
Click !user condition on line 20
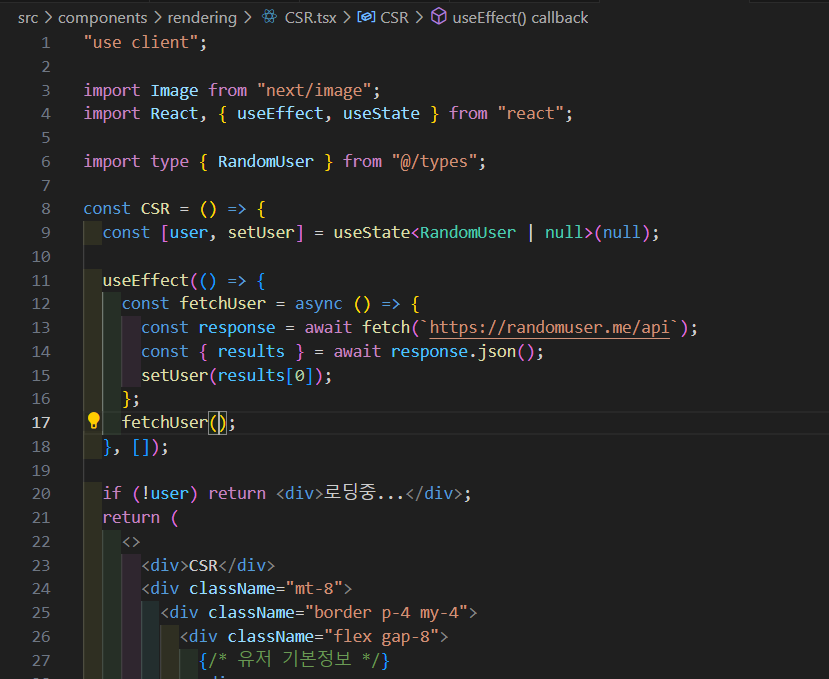(165, 493)
